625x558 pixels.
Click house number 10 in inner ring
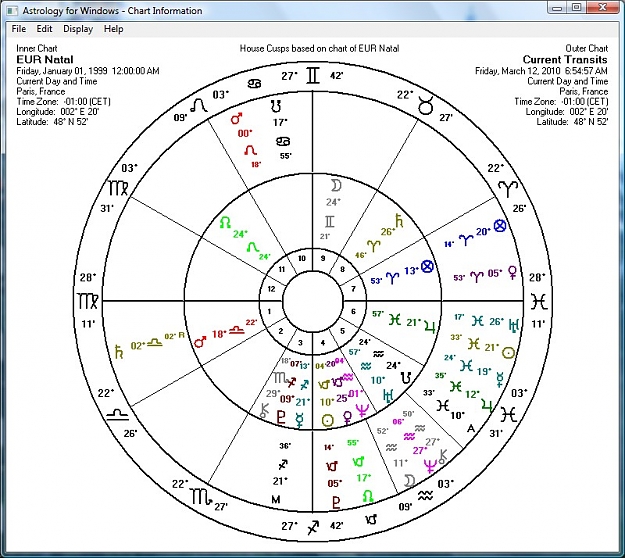point(302,258)
